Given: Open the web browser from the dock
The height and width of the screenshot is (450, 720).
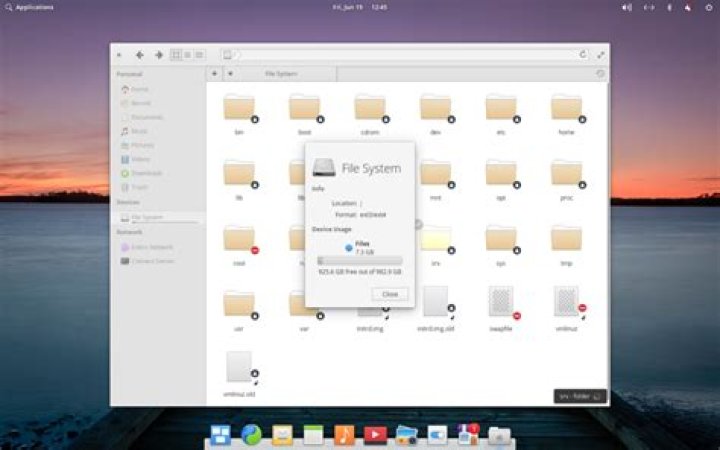Looking at the screenshot, I should [x=251, y=434].
